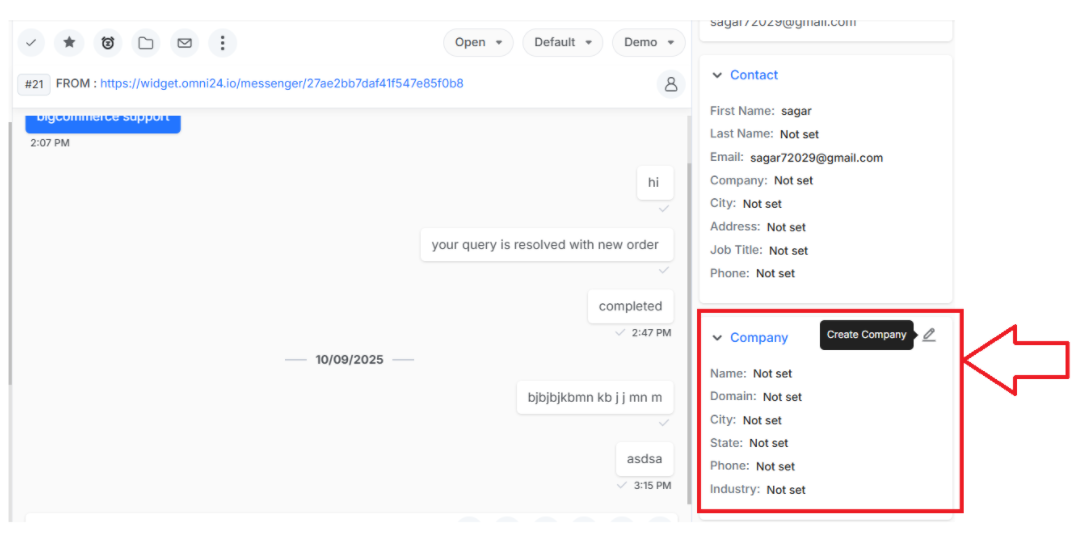Collapse the Contact section chevron

(x=717, y=75)
